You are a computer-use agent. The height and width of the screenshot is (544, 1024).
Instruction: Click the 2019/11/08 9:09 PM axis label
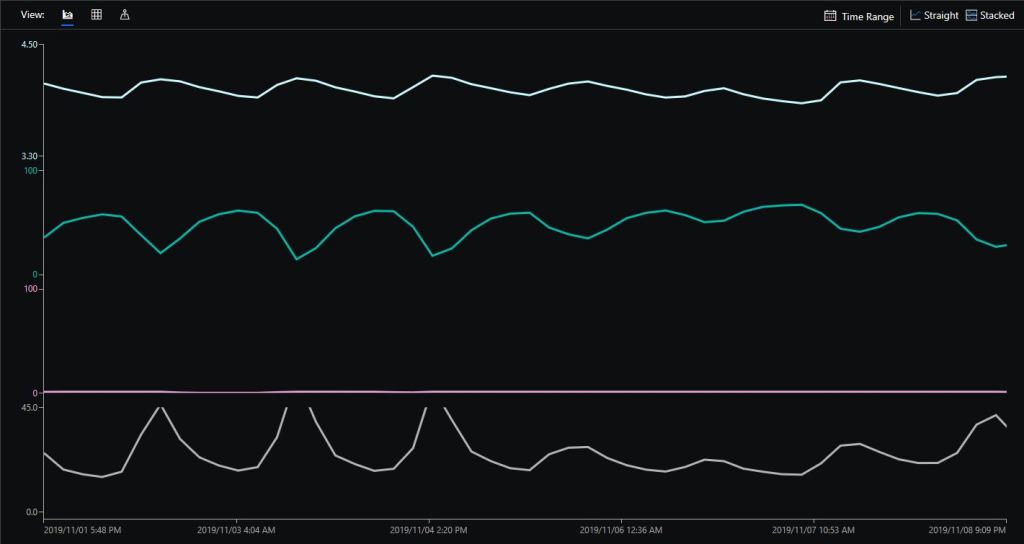[967, 530]
